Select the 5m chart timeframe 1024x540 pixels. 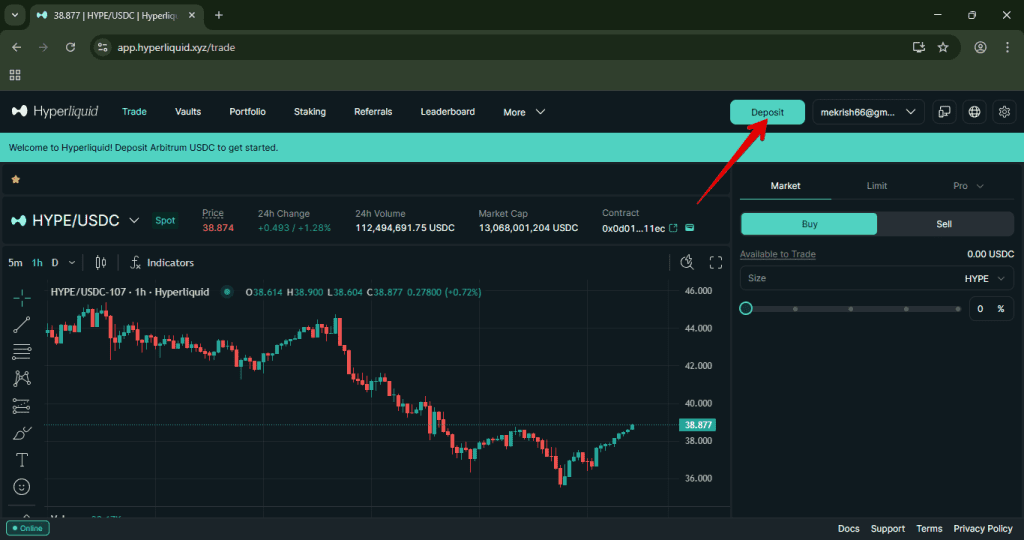click(15, 263)
